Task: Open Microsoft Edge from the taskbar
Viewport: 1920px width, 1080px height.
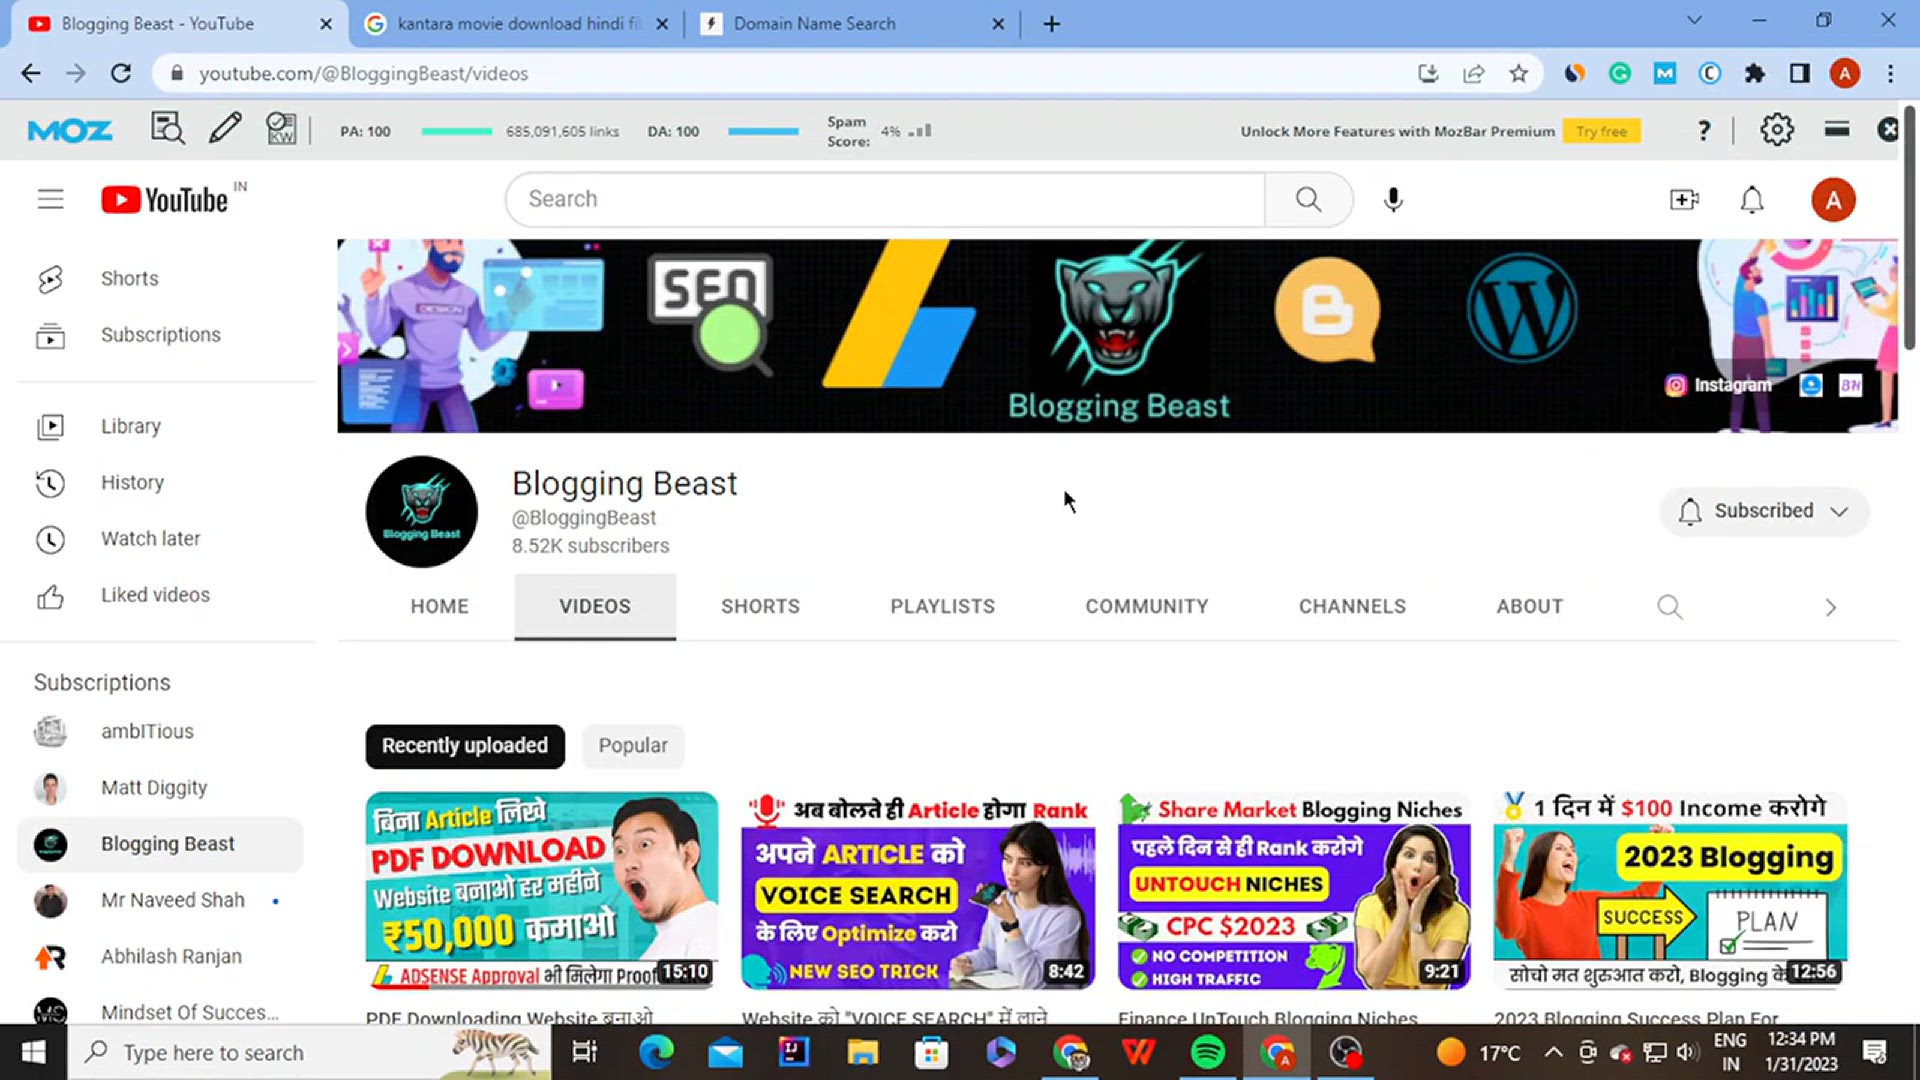Action: (x=656, y=1052)
